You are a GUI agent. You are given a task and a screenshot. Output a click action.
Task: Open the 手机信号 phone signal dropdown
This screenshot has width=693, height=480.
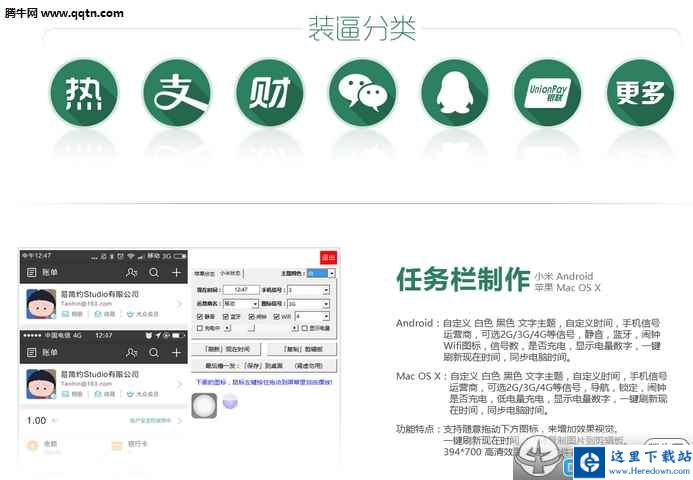tap(308, 290)
